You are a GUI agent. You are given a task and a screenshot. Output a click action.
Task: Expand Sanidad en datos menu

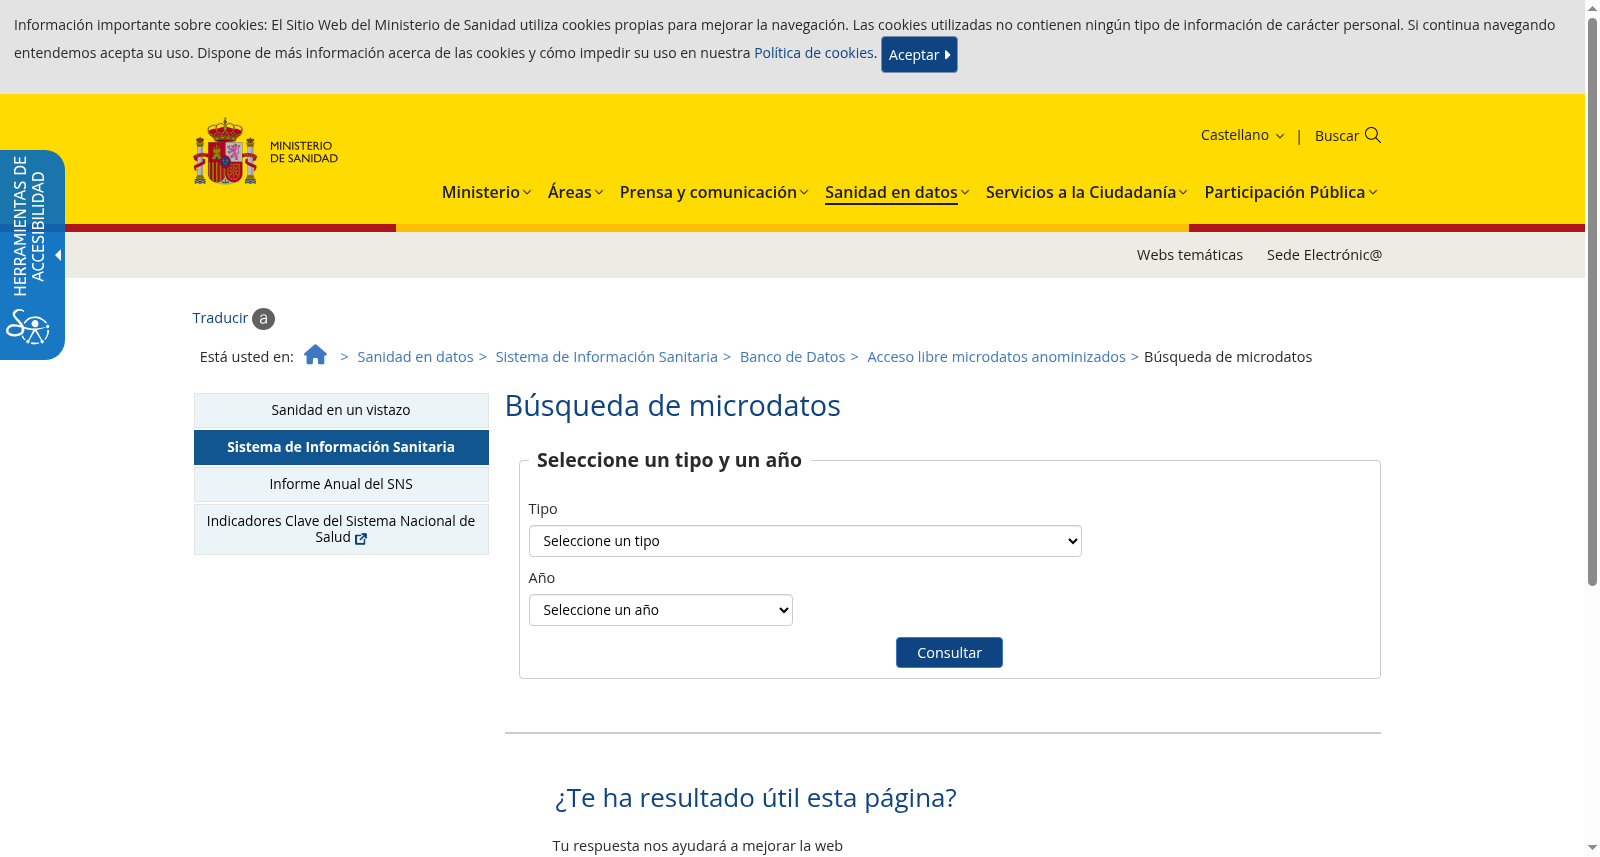click(897, 192)
